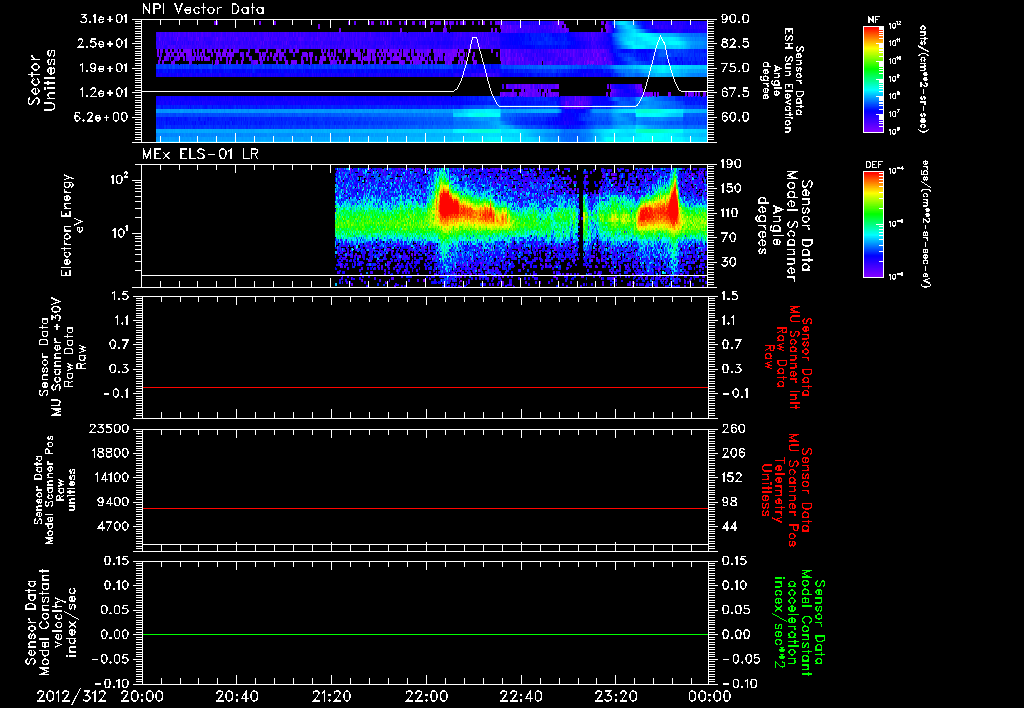Select the "NPI Vector Data" panel title
The width and height of the screenshot is (1024, 708).
click(203, 9)
